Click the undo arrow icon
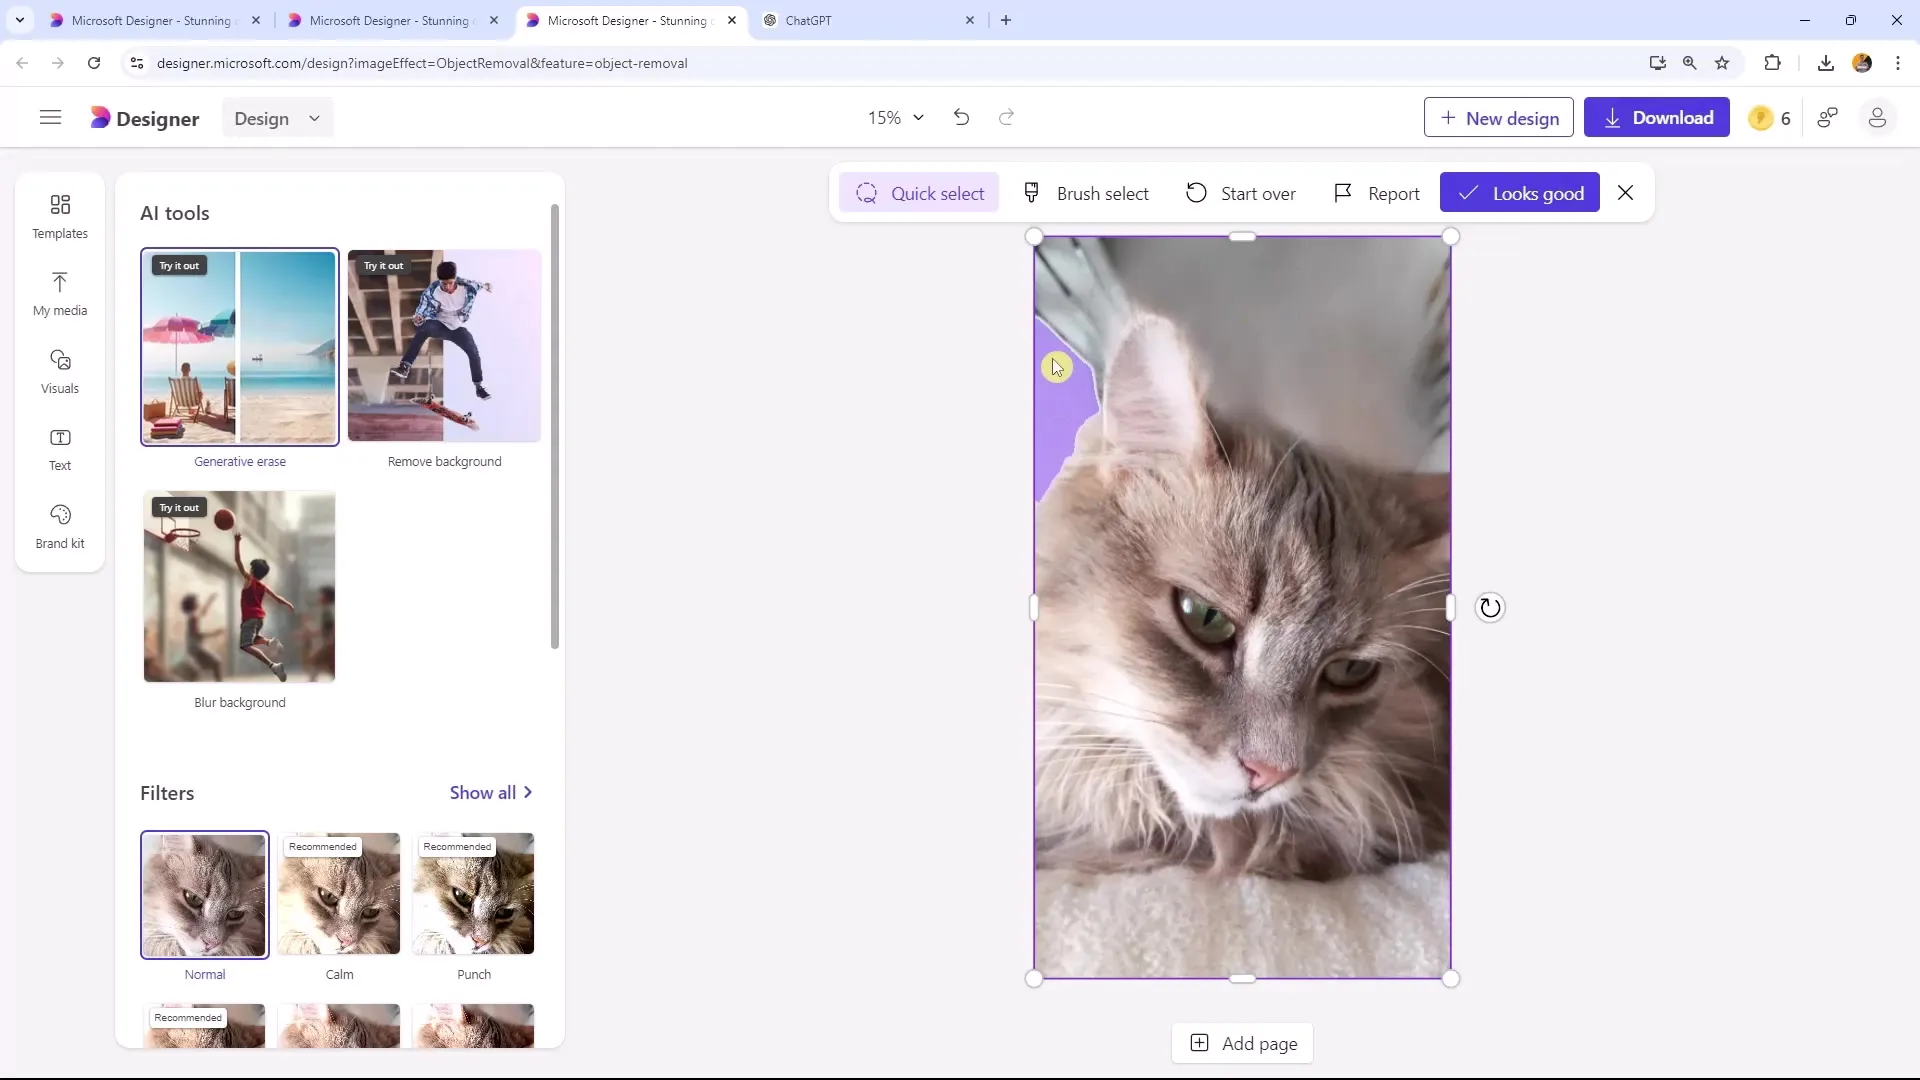Viewport: 1920px width, 1080px height. point(961,117)
